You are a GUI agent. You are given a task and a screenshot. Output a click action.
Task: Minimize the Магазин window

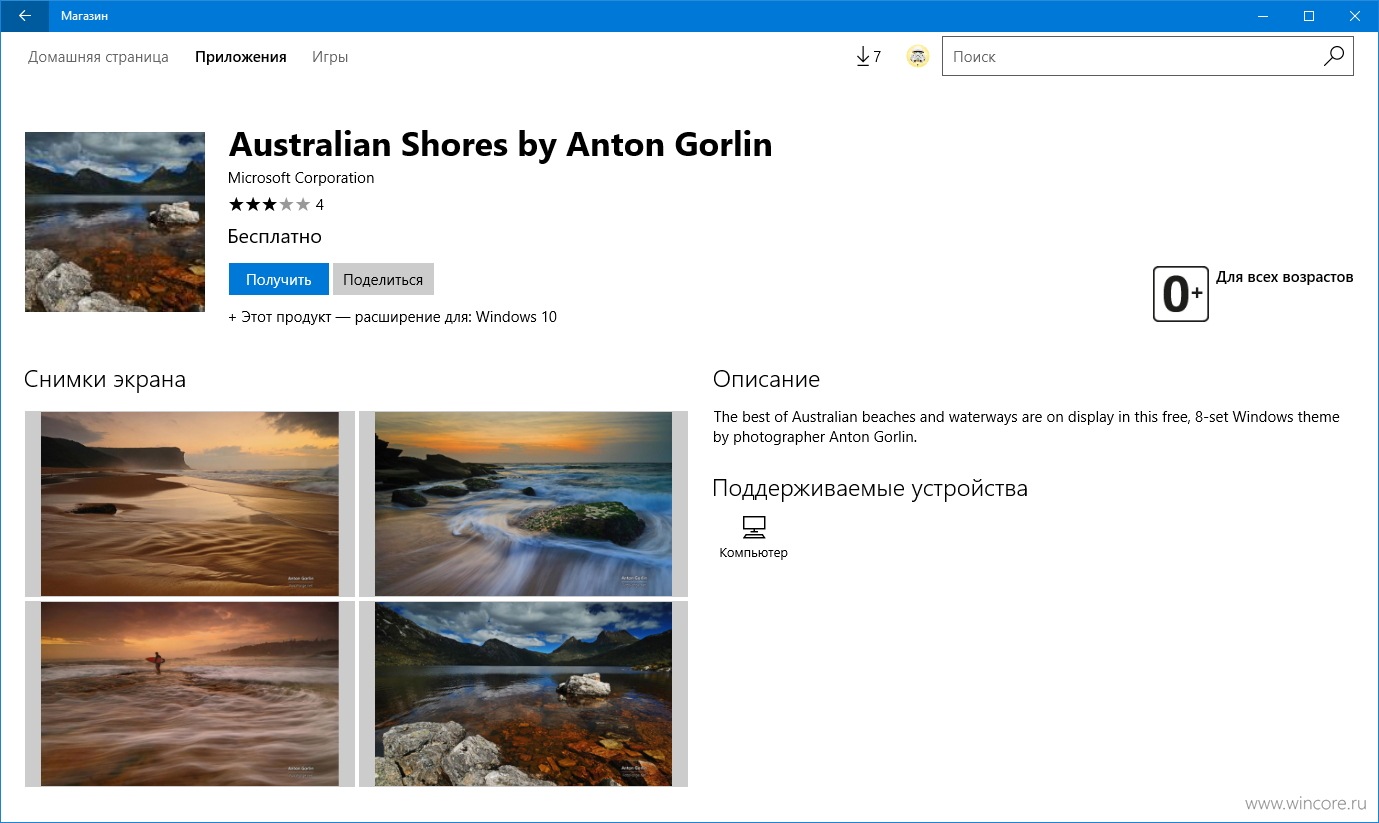pyautogui.click(x=1263, y=16)
